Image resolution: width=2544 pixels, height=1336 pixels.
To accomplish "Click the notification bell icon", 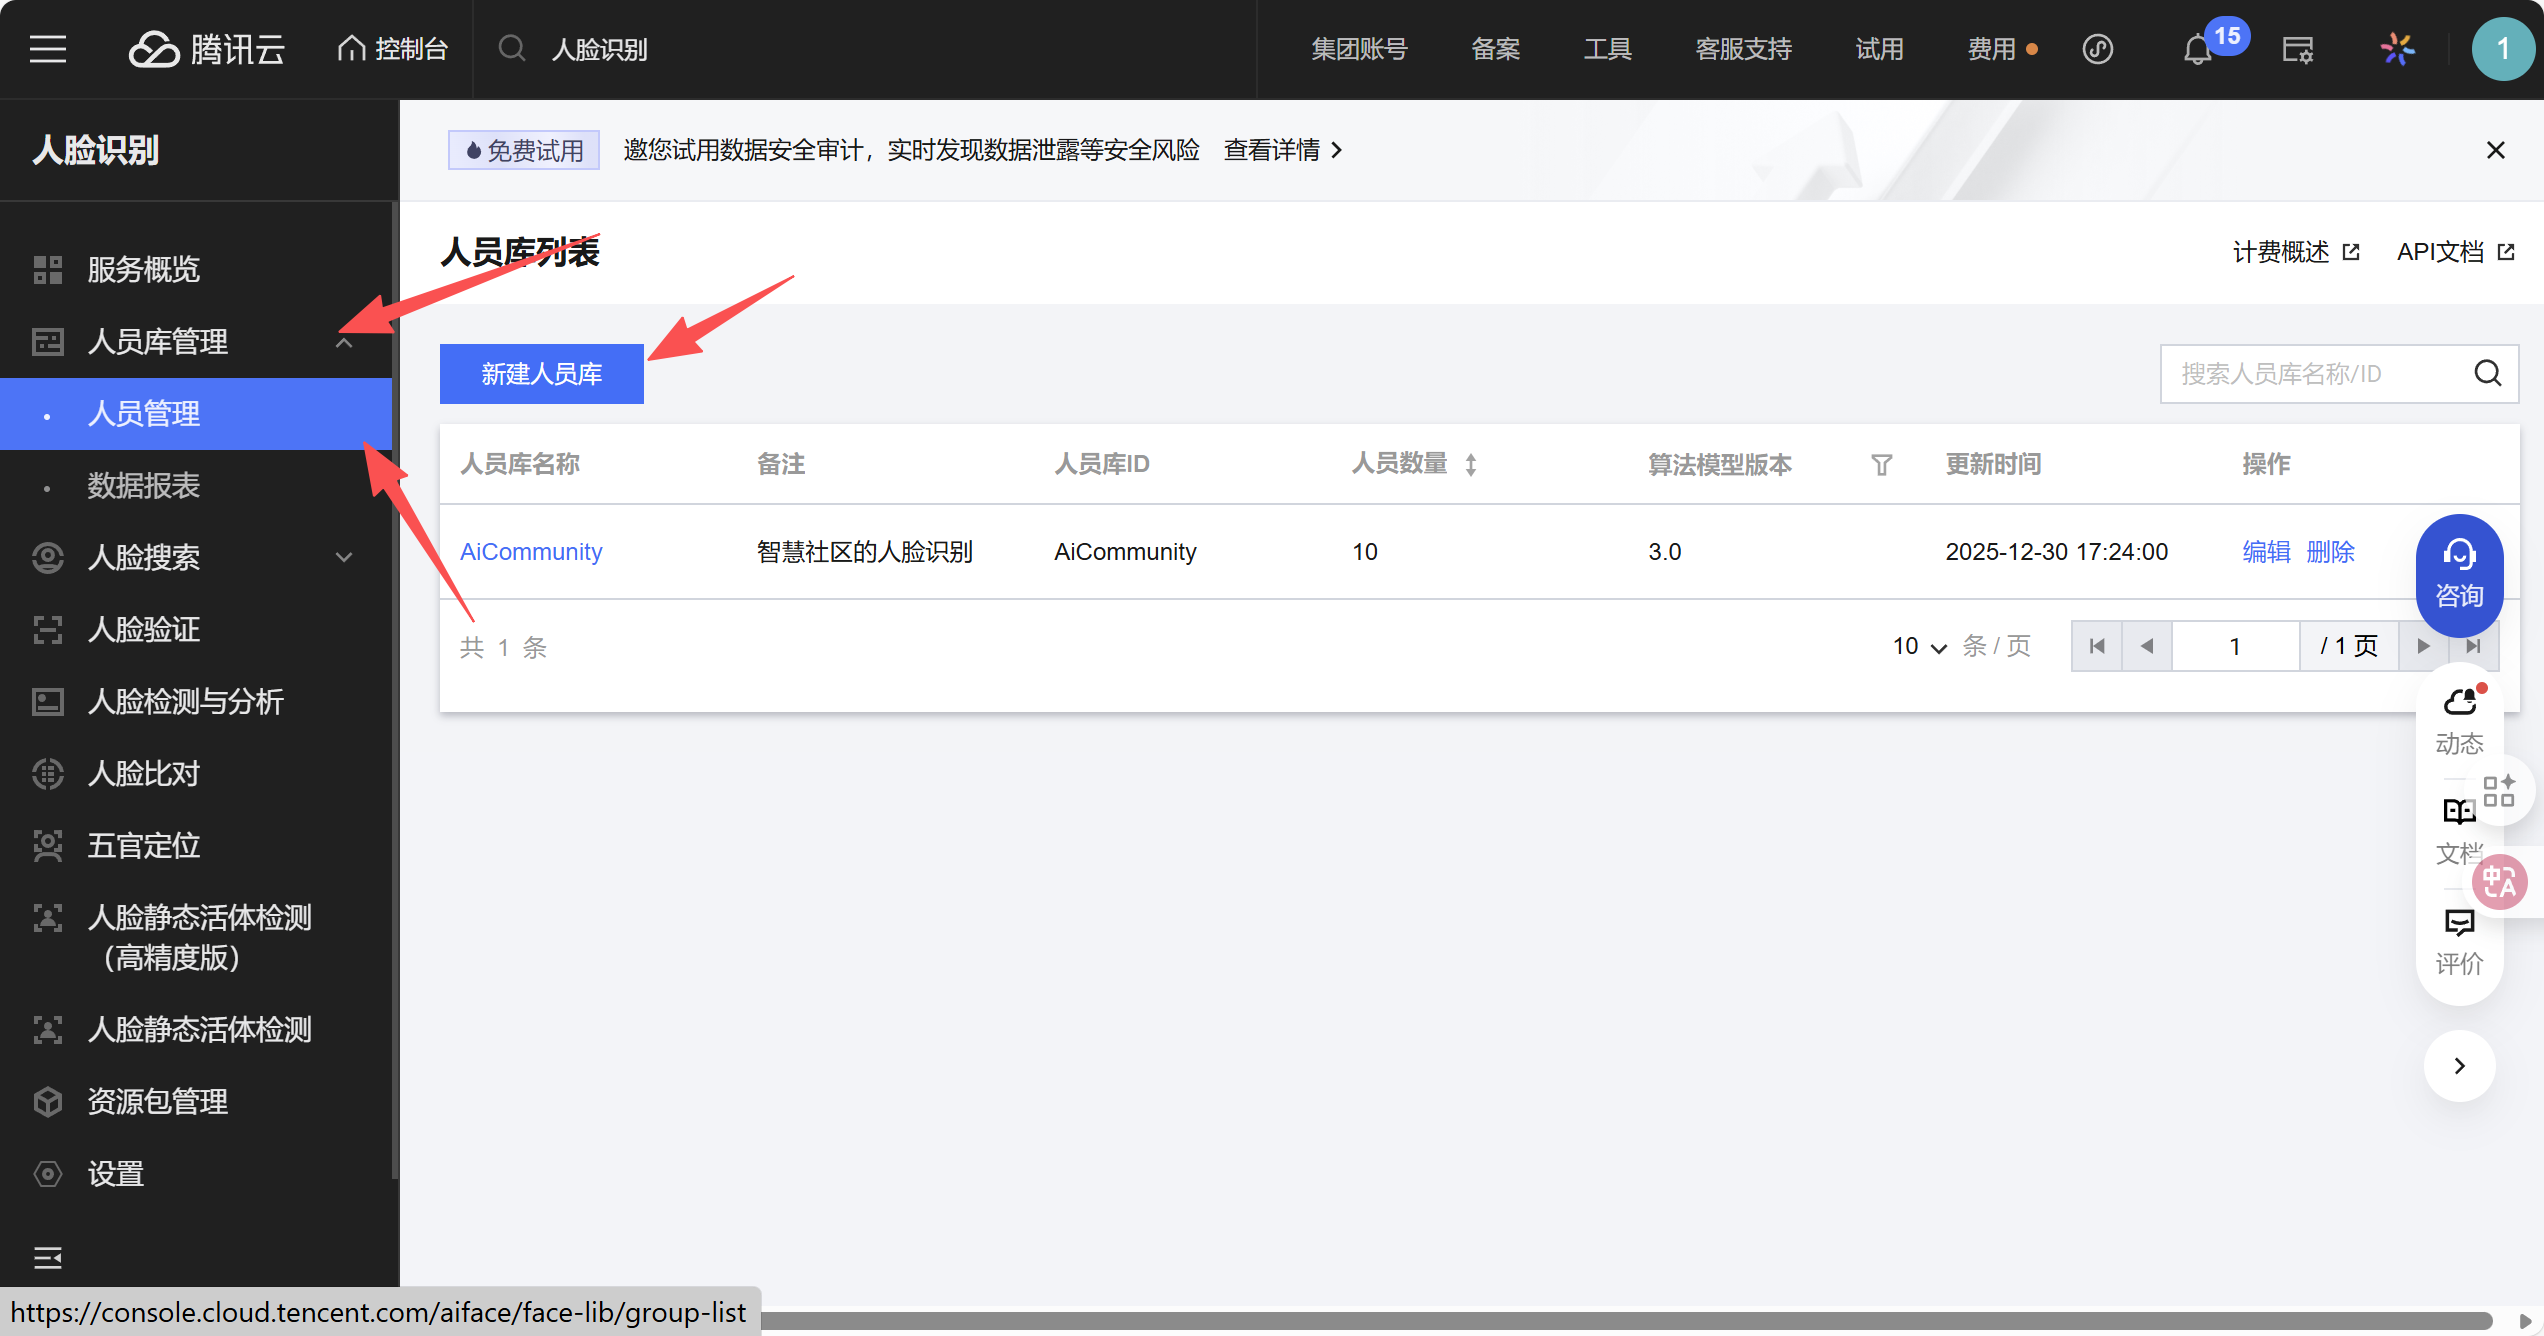I will tap(2197, 50).
